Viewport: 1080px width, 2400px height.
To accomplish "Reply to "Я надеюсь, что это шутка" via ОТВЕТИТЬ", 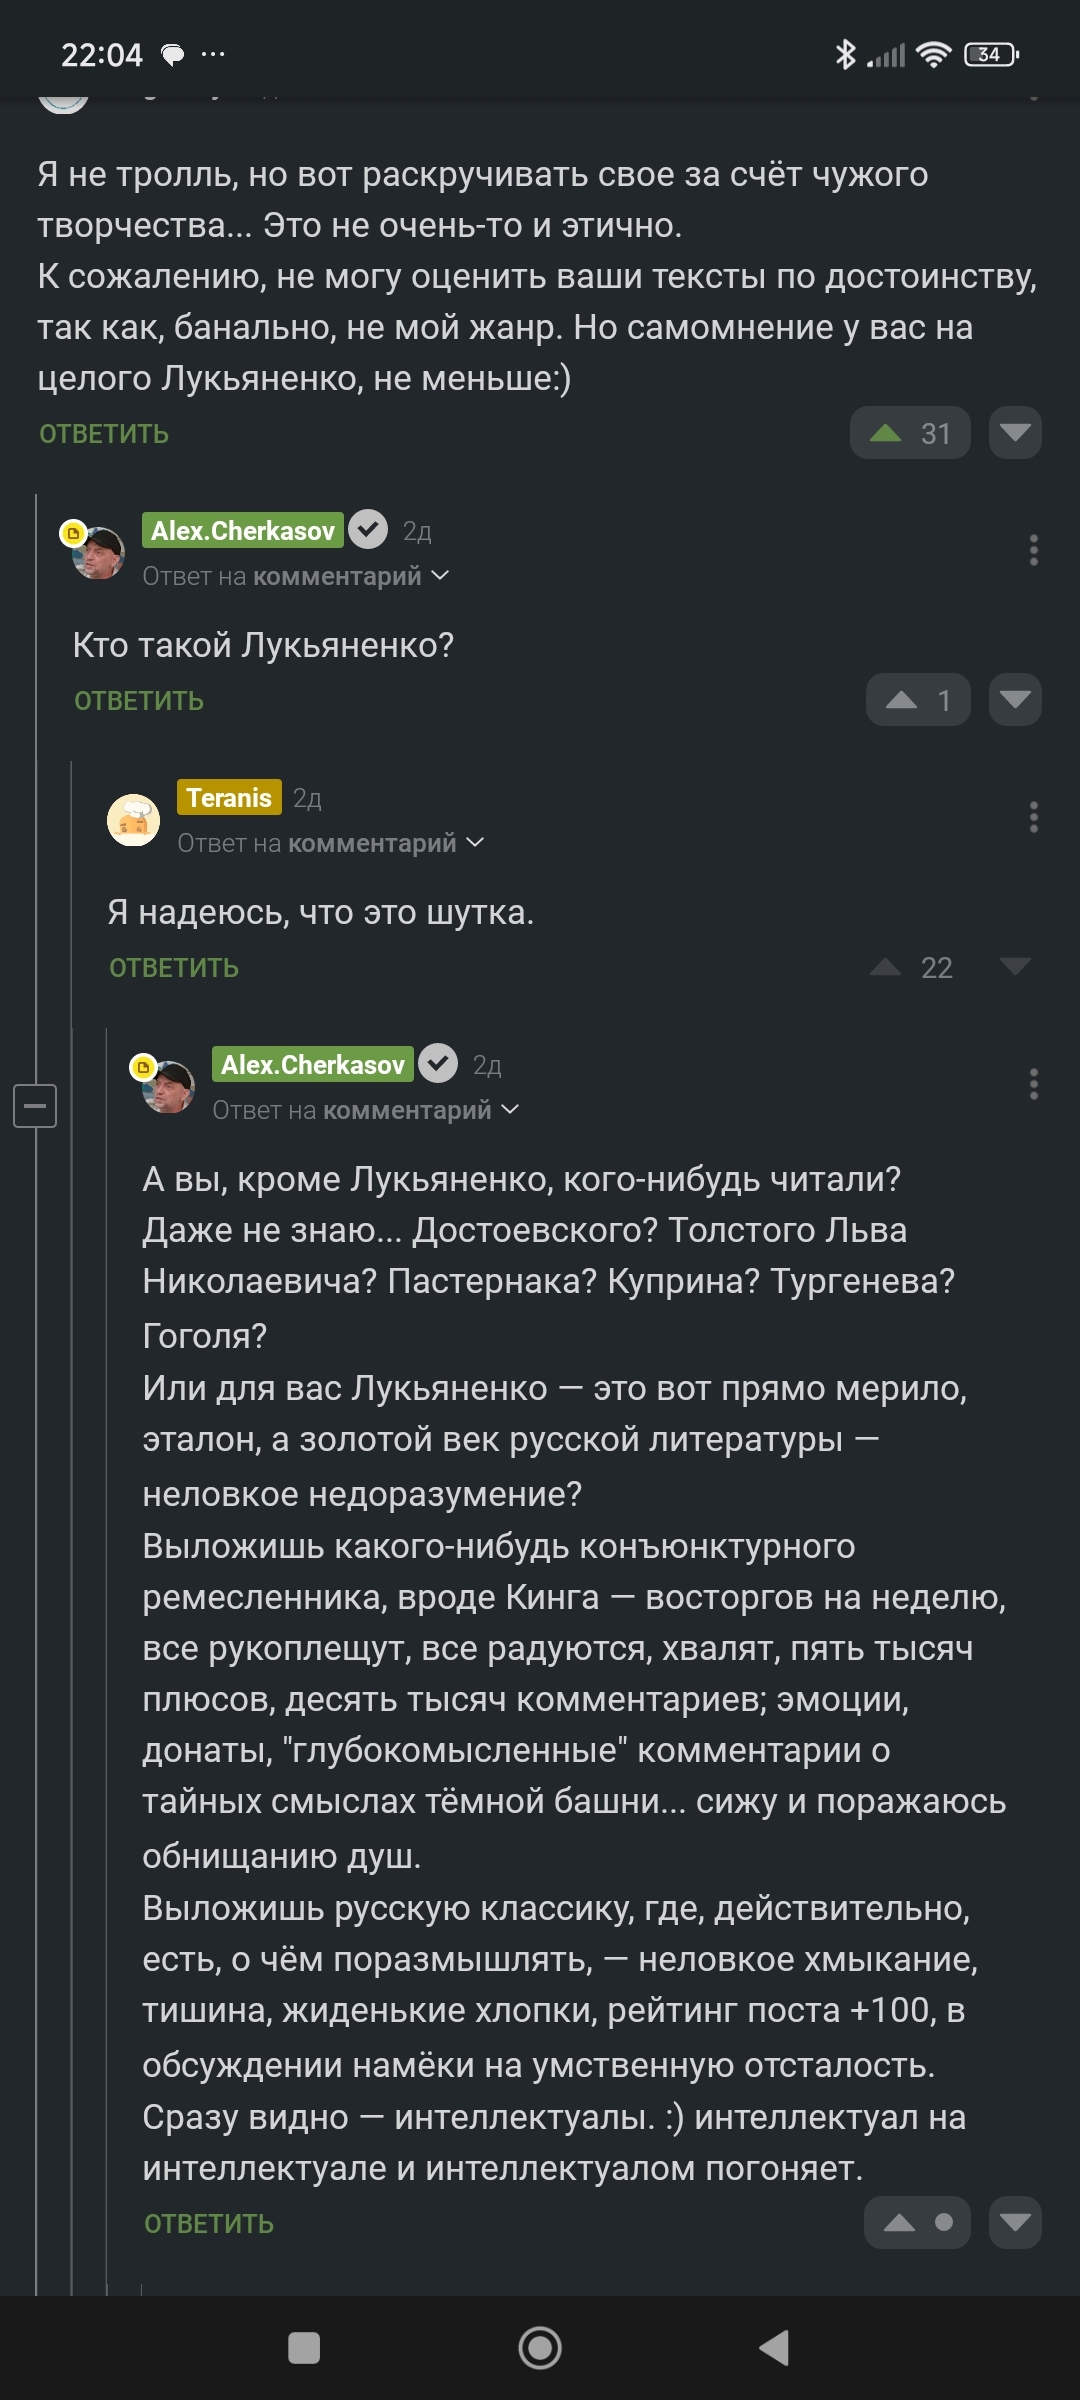I will tap(174, 968).
